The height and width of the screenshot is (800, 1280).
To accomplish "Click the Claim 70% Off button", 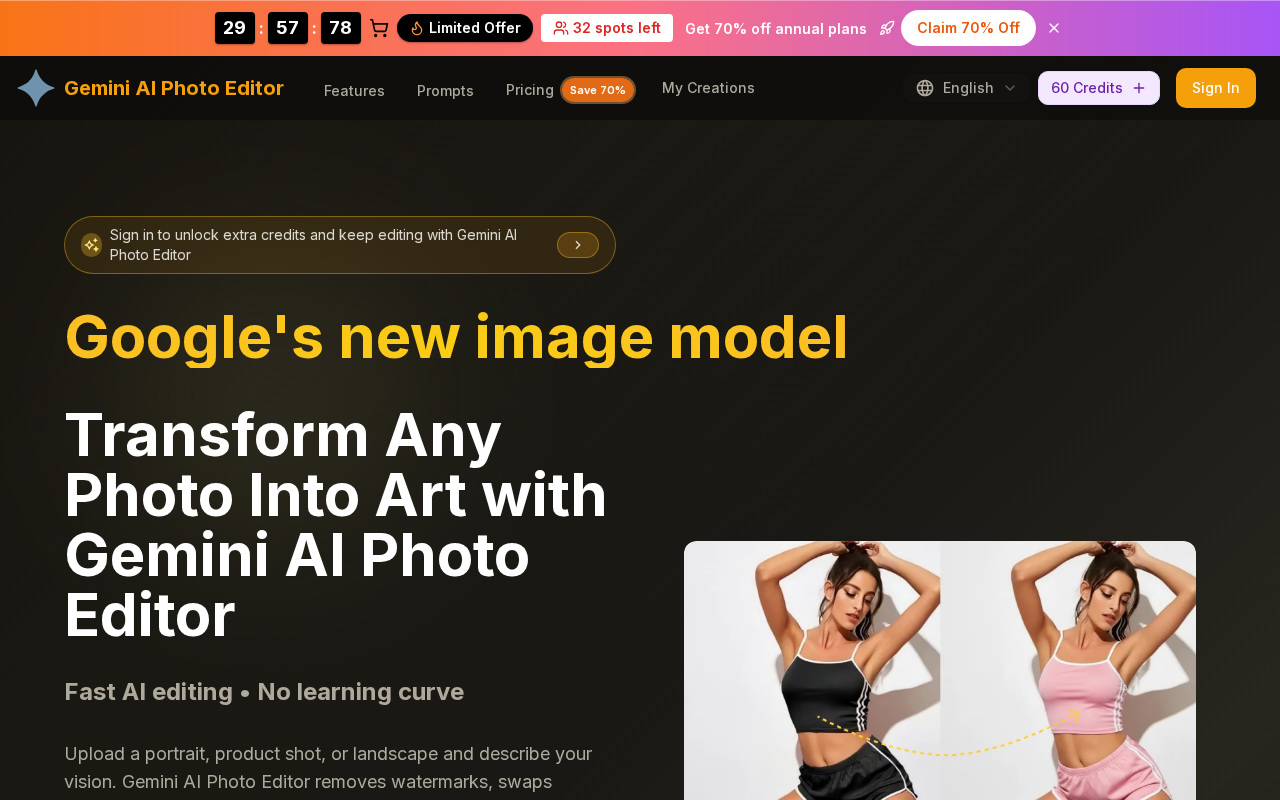I will pyautogui.click(x=968, y=28).
